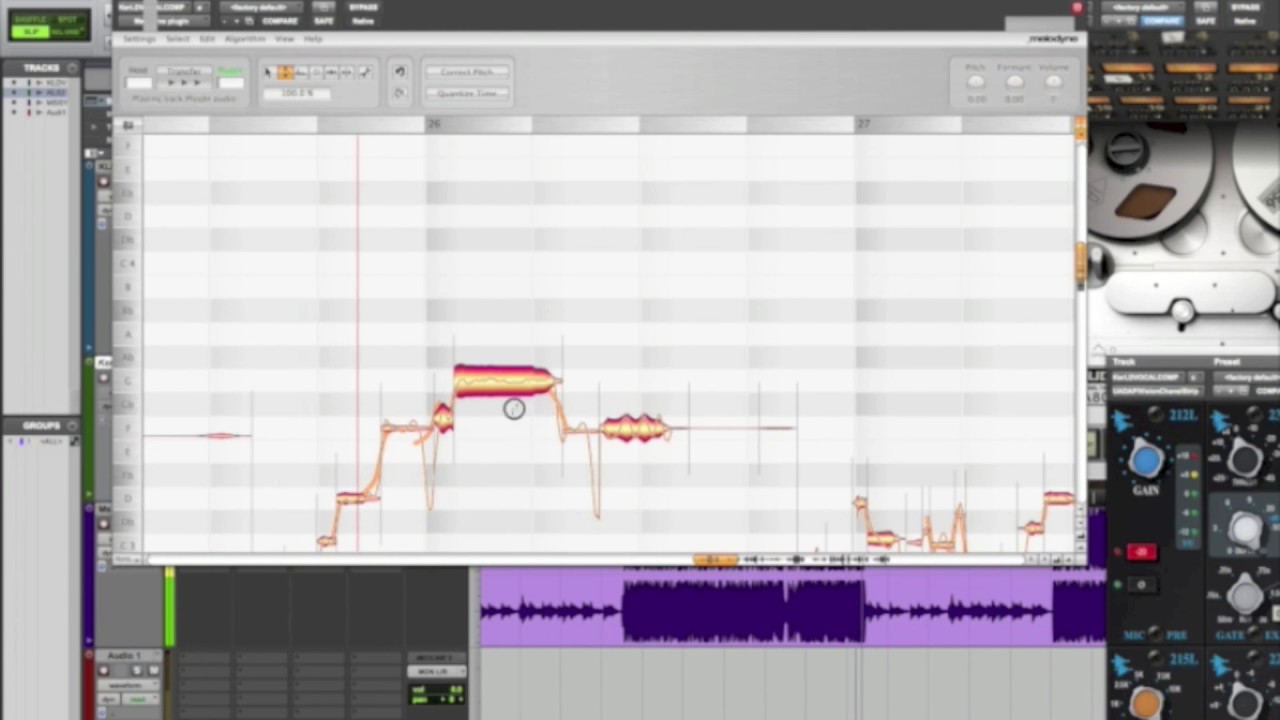The height and width of the screenshot is (720, 1280).
Task: Select Melodyne's main arrow tool
Action: (268, 72)
